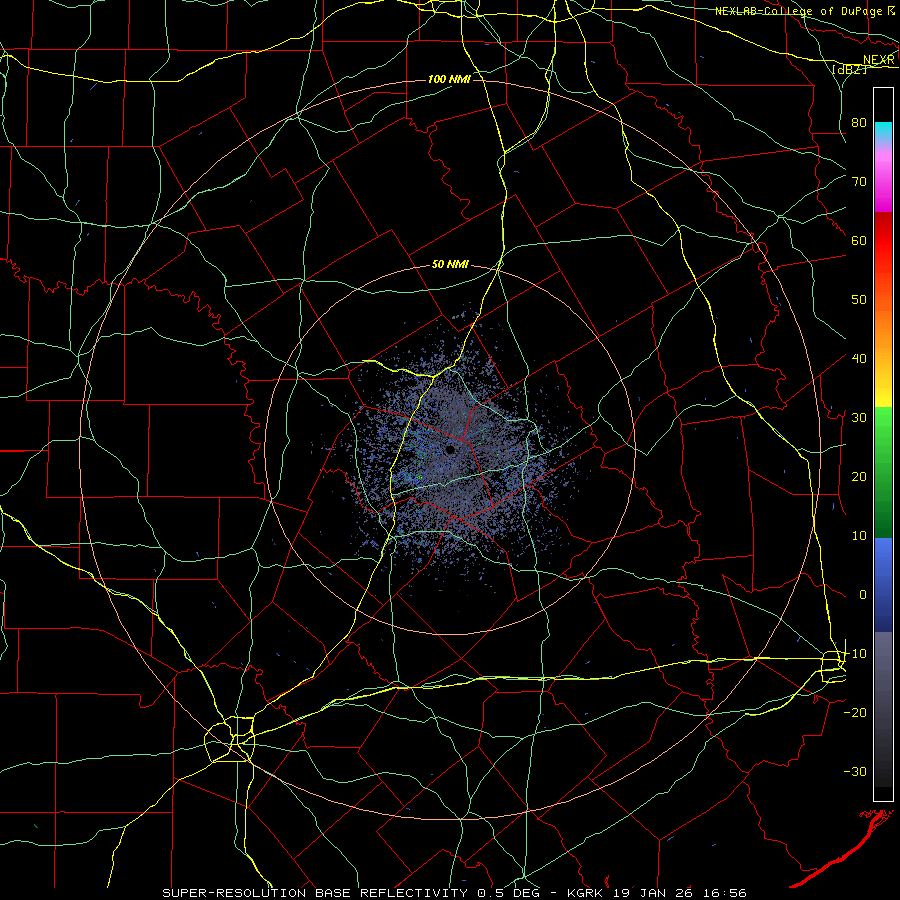Click the black radar site dot at center
The width and height of the screenshot is (900, 900).
click(x=451, y=449)
